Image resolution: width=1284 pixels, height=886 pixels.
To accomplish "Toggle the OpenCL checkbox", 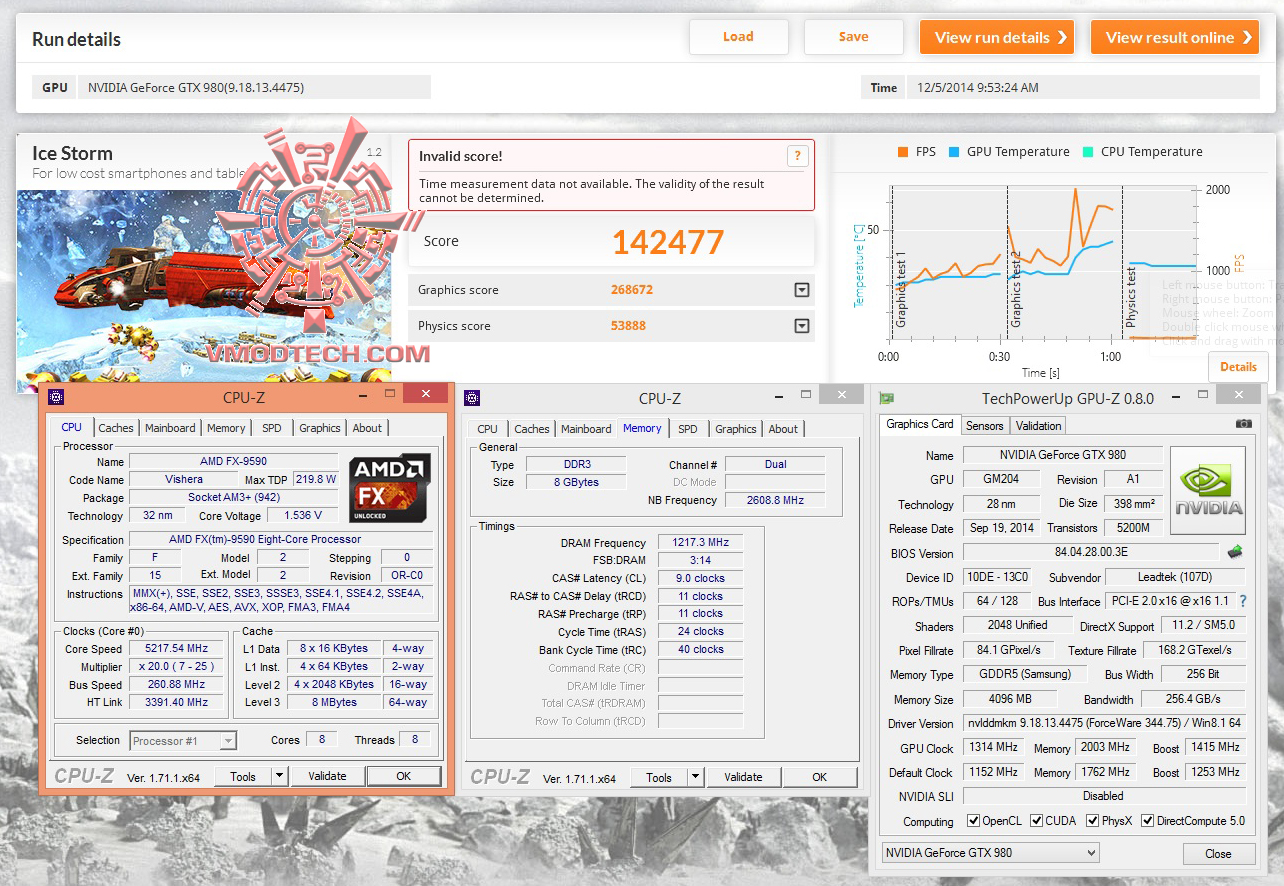I will (974, 821).
